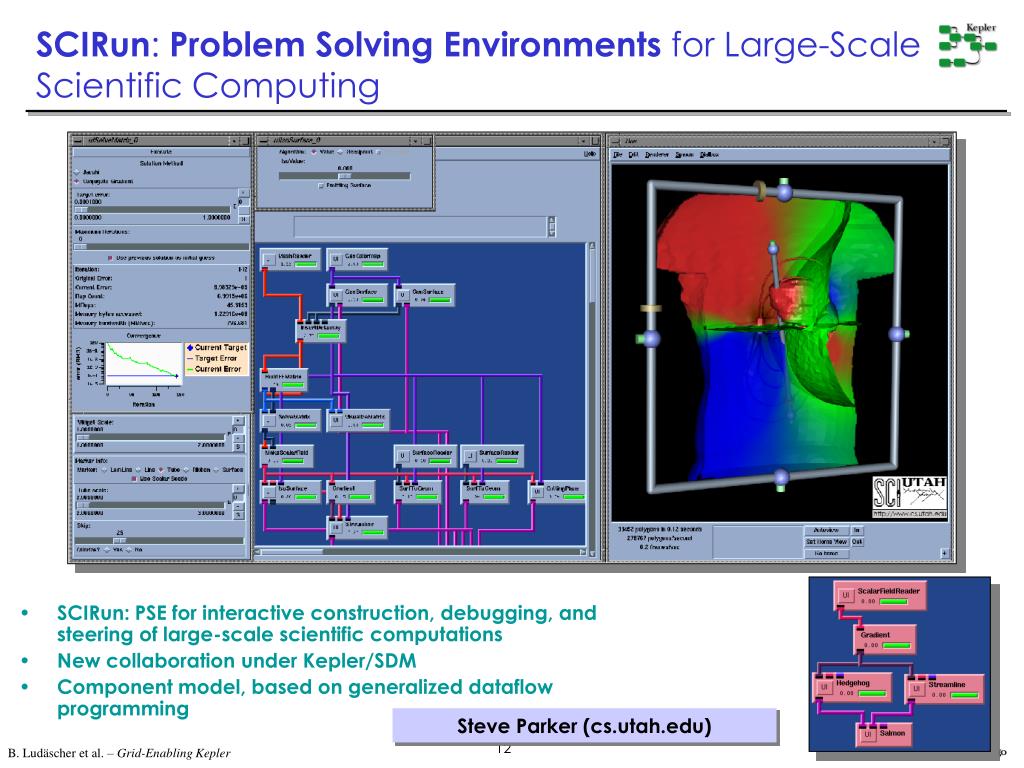
Task: Click the top sphere handle on viewer frame
Action: tap(784, 192)
